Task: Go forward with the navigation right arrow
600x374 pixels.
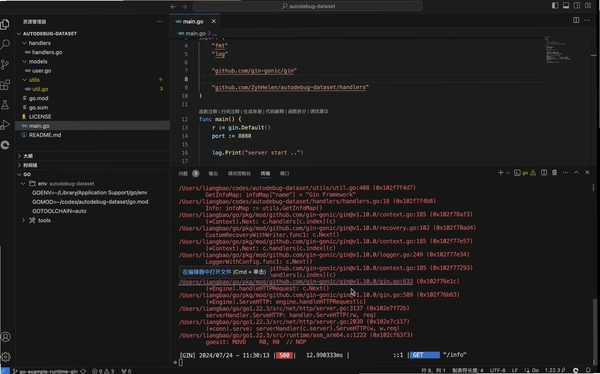Action: coord(184,7)
